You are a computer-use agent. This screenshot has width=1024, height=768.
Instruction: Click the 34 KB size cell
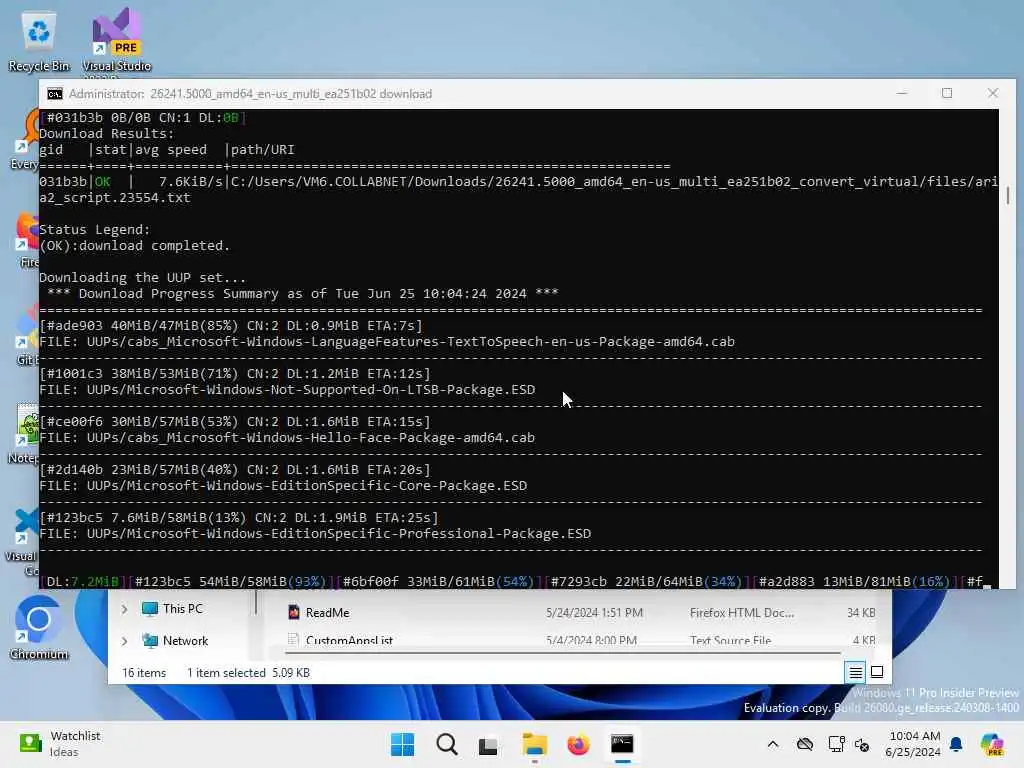coord(861,613)
